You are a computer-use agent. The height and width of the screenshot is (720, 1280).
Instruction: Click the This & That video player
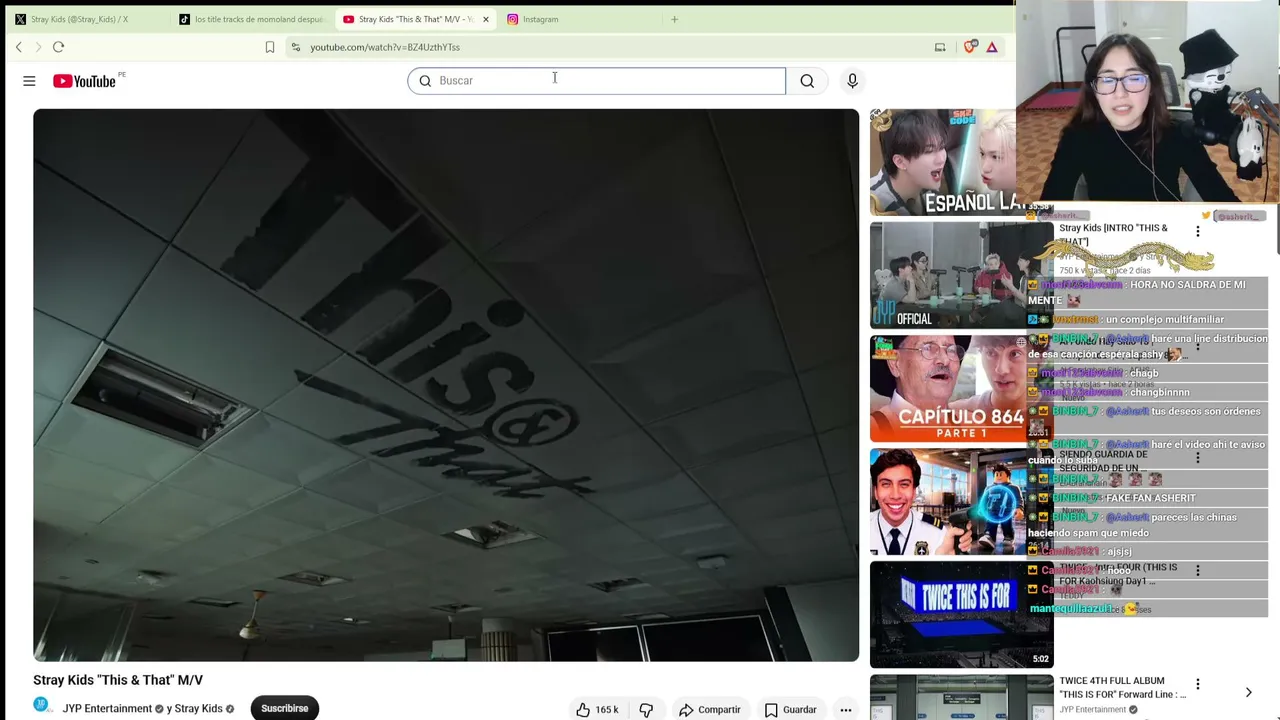pos(446,385)
